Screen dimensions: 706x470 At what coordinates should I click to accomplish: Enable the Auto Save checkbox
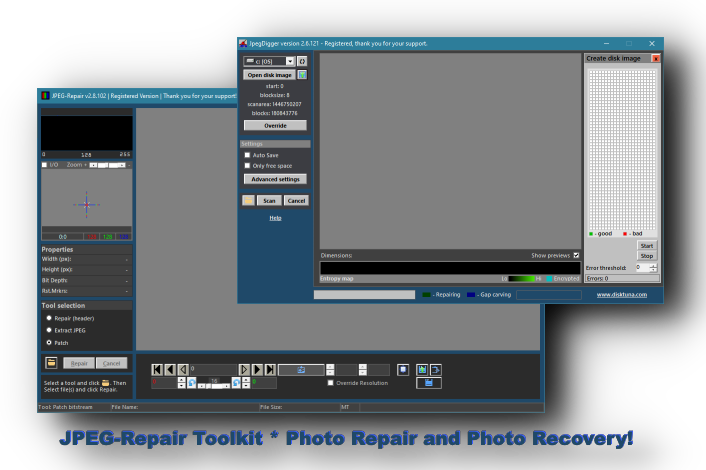coord(247,155)
